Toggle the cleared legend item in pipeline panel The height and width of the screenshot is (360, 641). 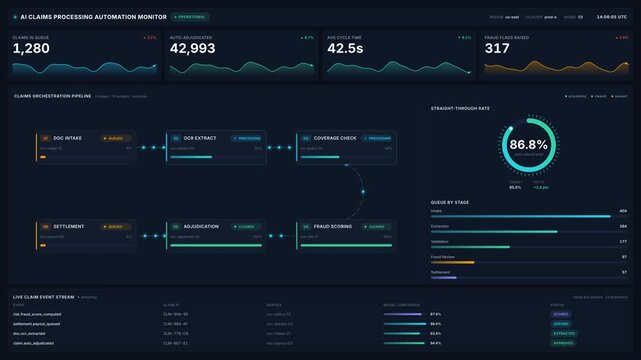(x=598, y=96)
